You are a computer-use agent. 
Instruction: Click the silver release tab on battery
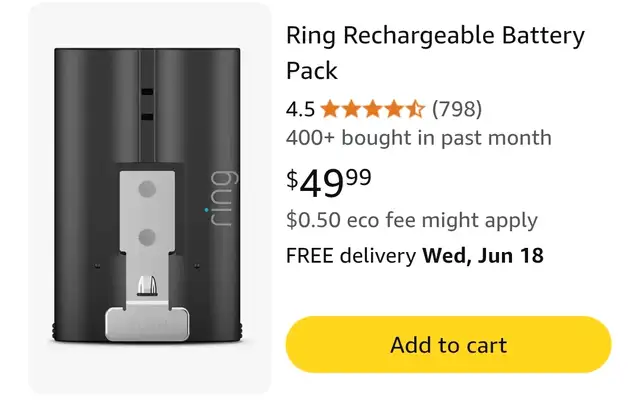[x=147, y=324]
